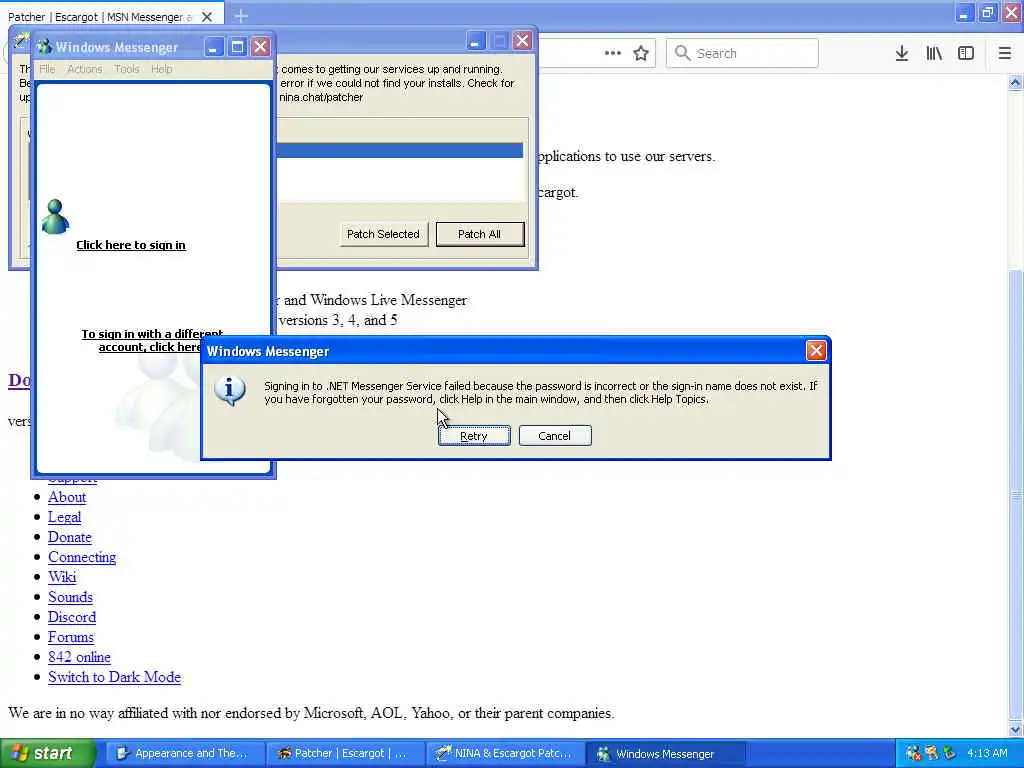Click 'To sign in with a different account' link
Viewport: 1024px width, 768px height.
coord(150,340)
